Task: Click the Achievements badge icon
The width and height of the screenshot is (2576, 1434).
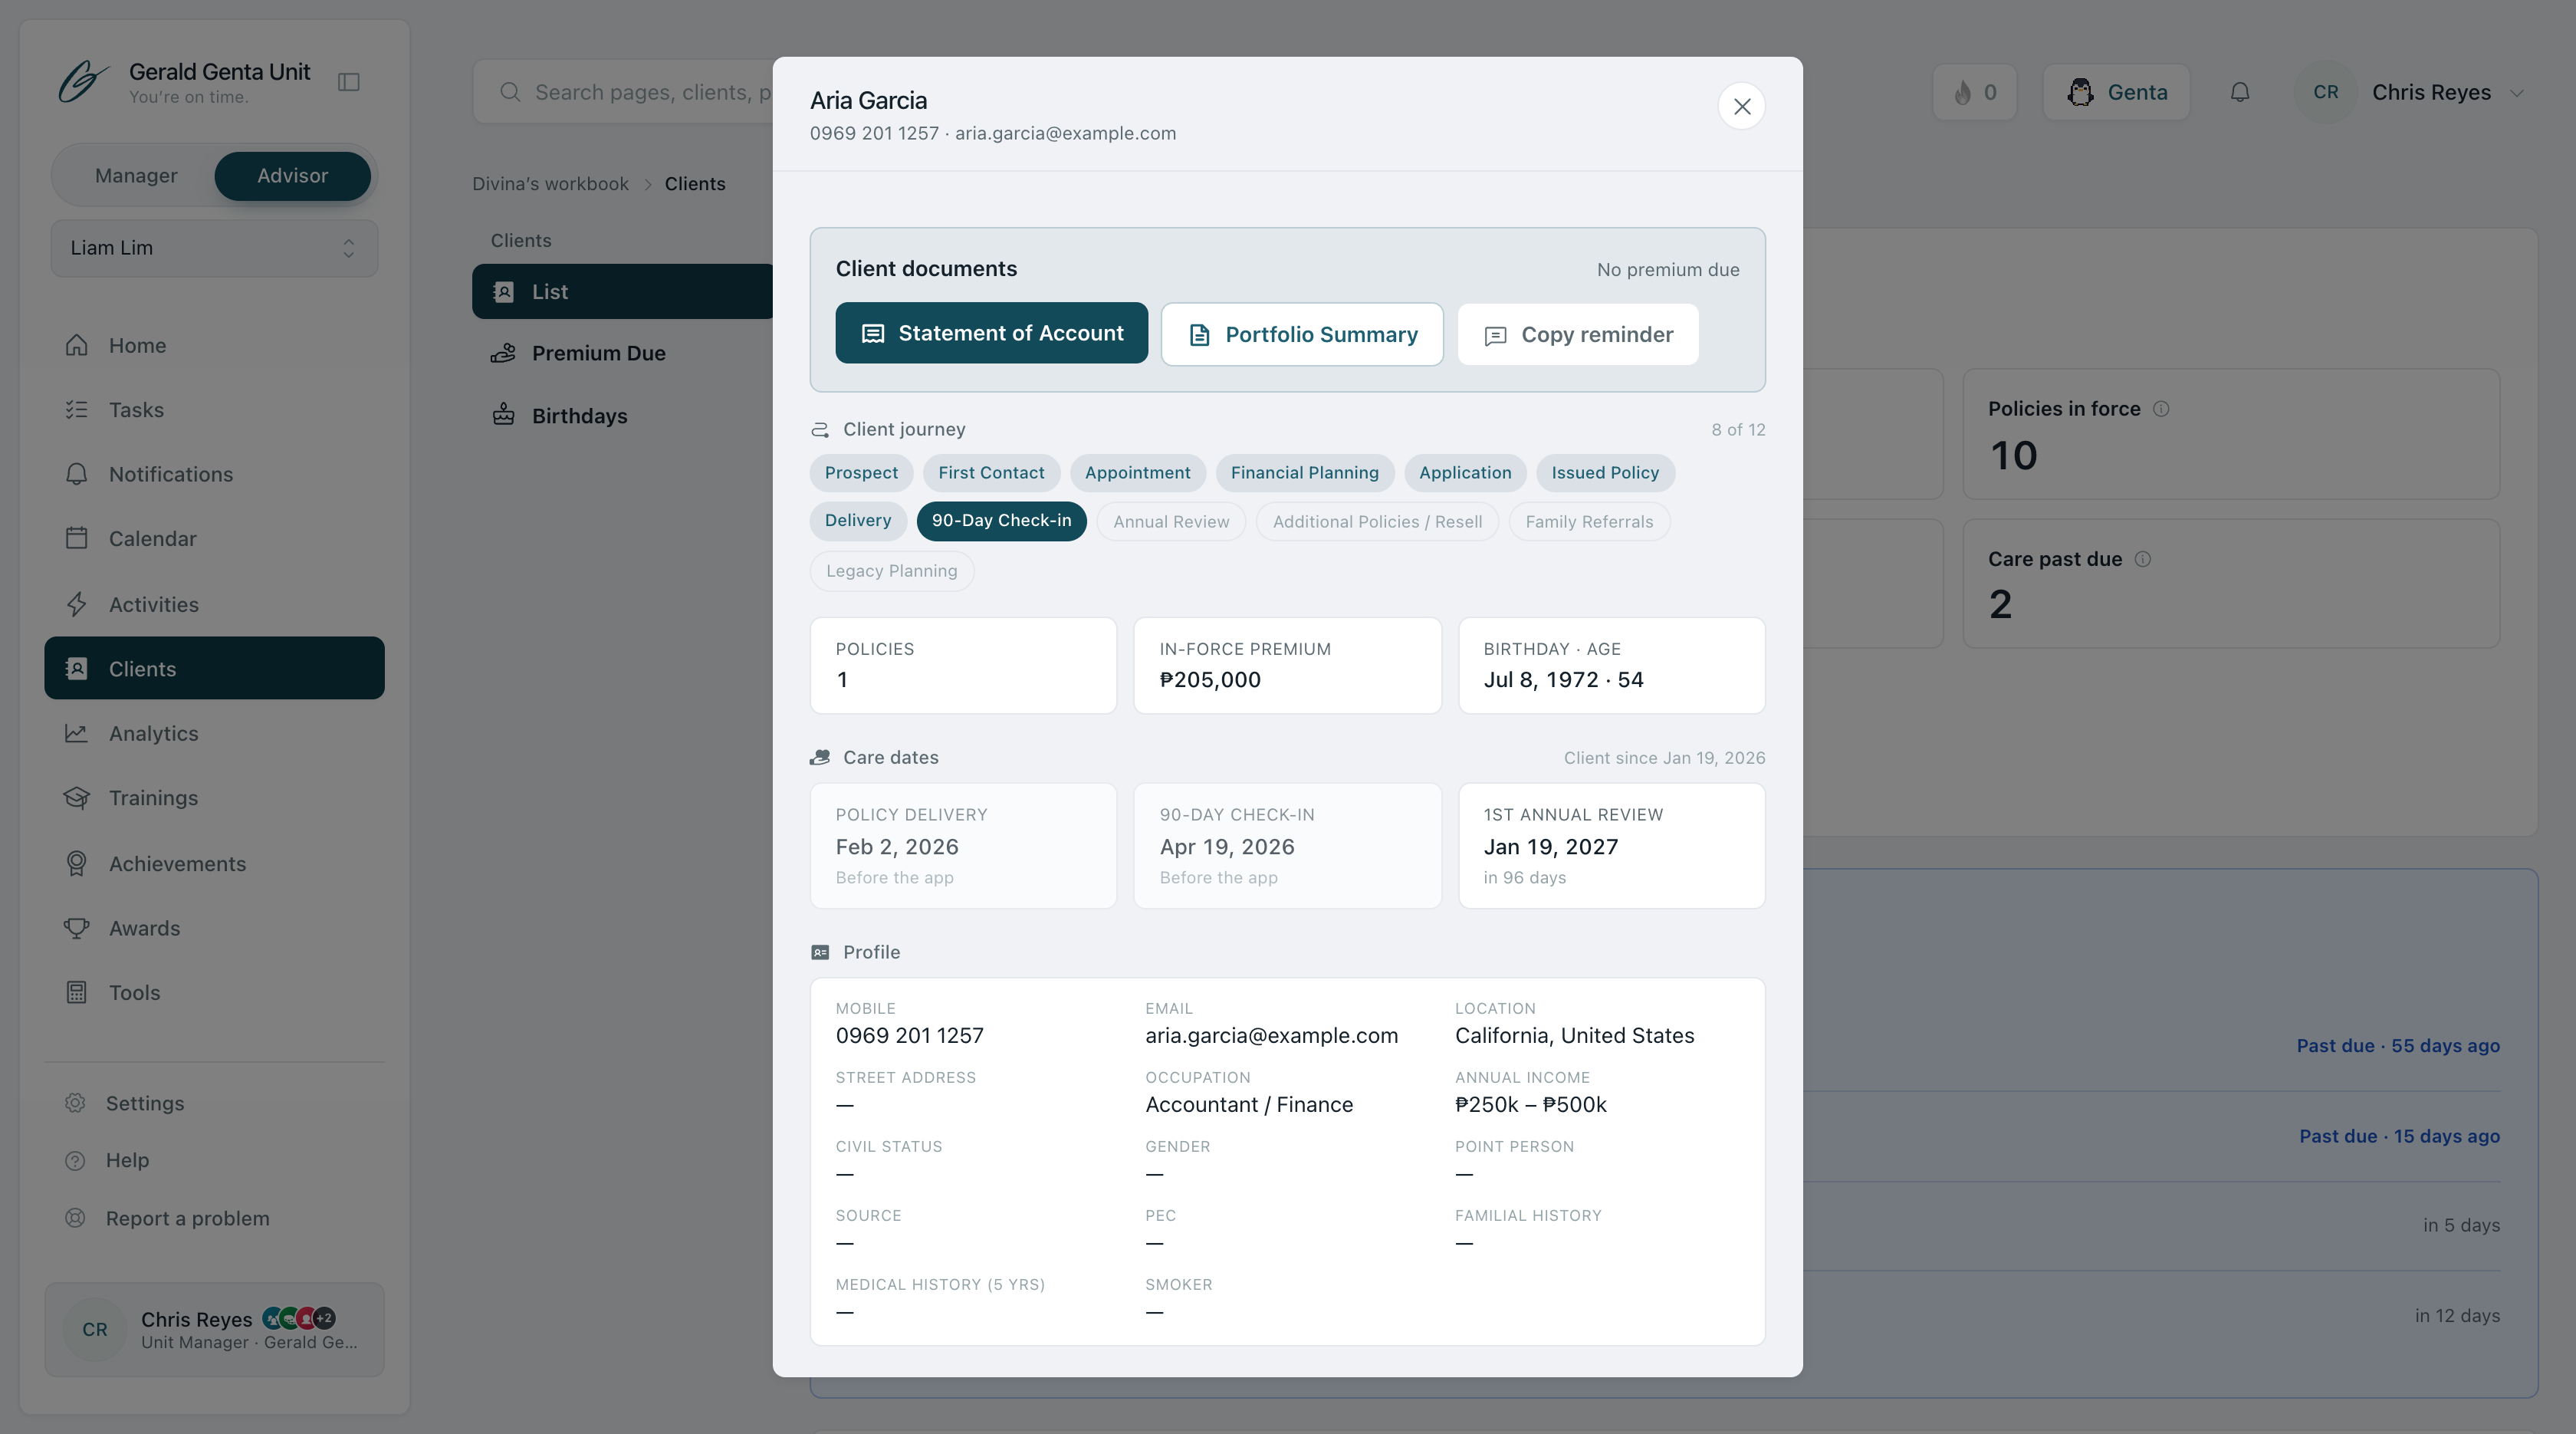Action: [77, 863]
